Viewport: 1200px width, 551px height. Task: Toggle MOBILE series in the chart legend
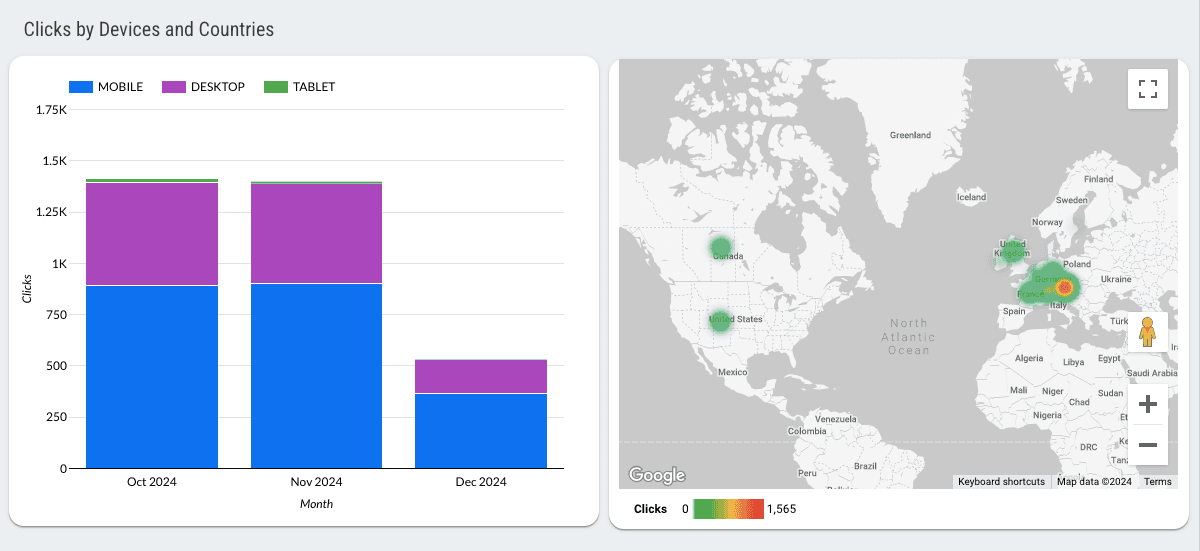pos(106,87)
